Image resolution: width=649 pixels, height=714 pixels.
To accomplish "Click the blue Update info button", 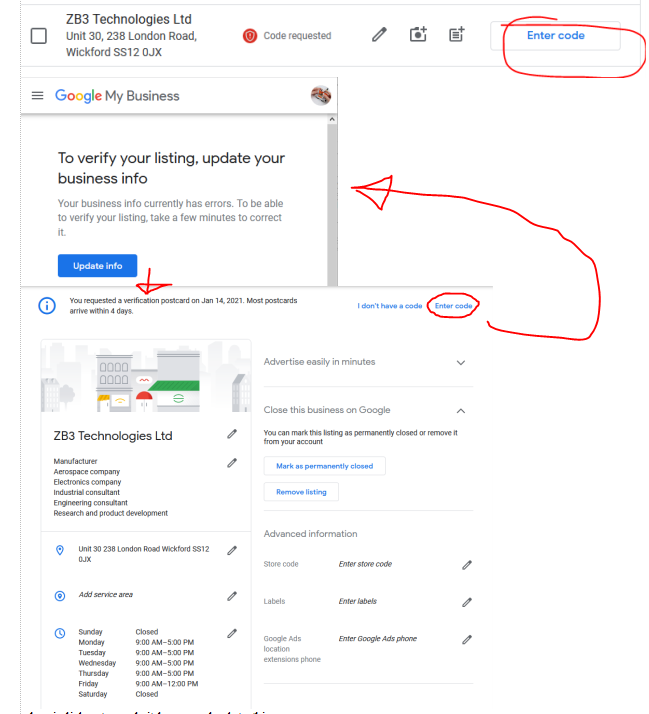I will (97, 265).
